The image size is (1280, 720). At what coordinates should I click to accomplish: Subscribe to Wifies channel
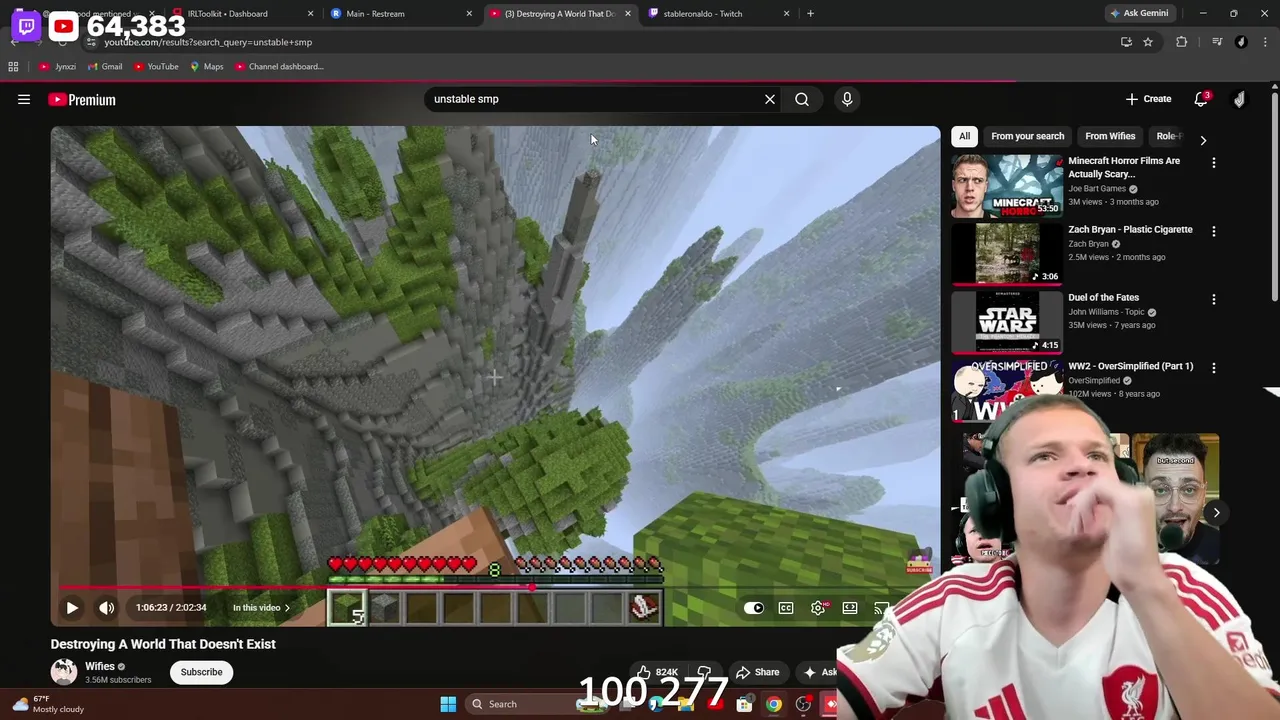click(201, 672)
